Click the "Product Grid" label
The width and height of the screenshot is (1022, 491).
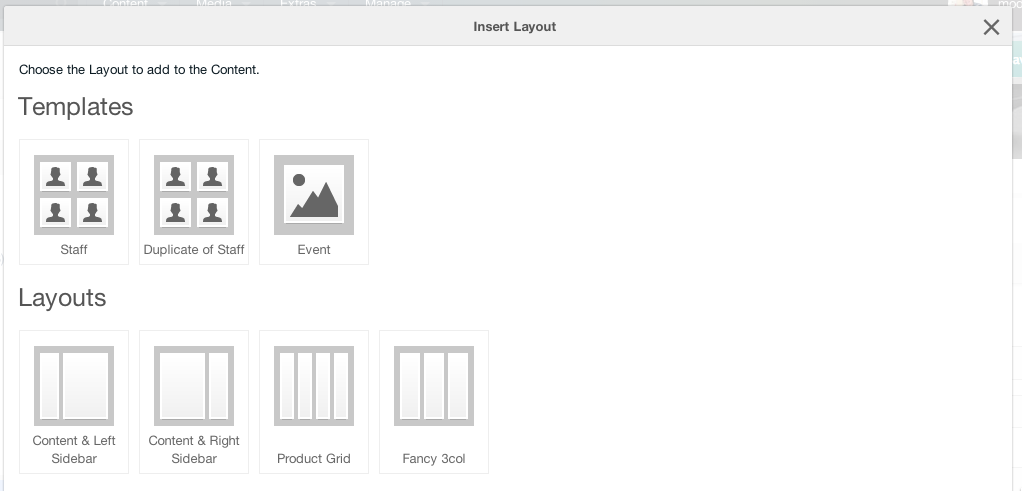coord(314,458)
